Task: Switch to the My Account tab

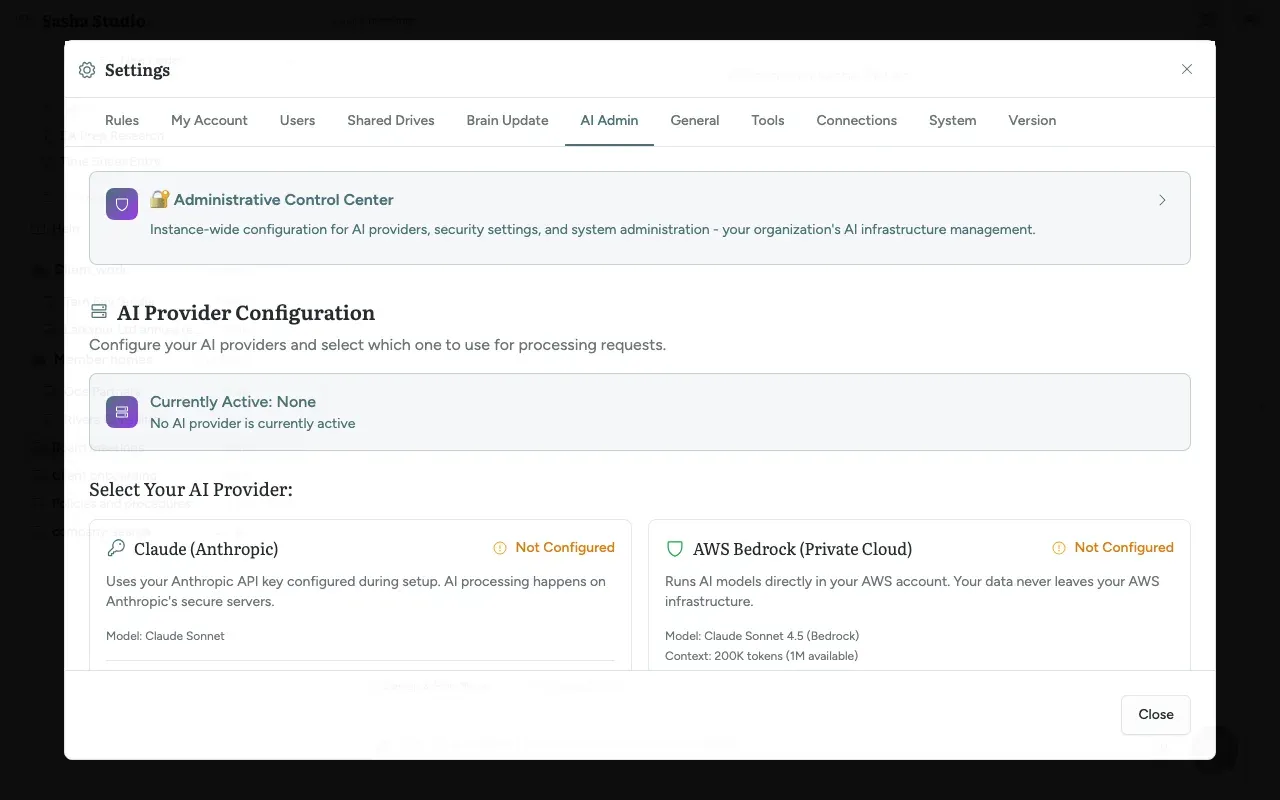Action: click(209, 120)
